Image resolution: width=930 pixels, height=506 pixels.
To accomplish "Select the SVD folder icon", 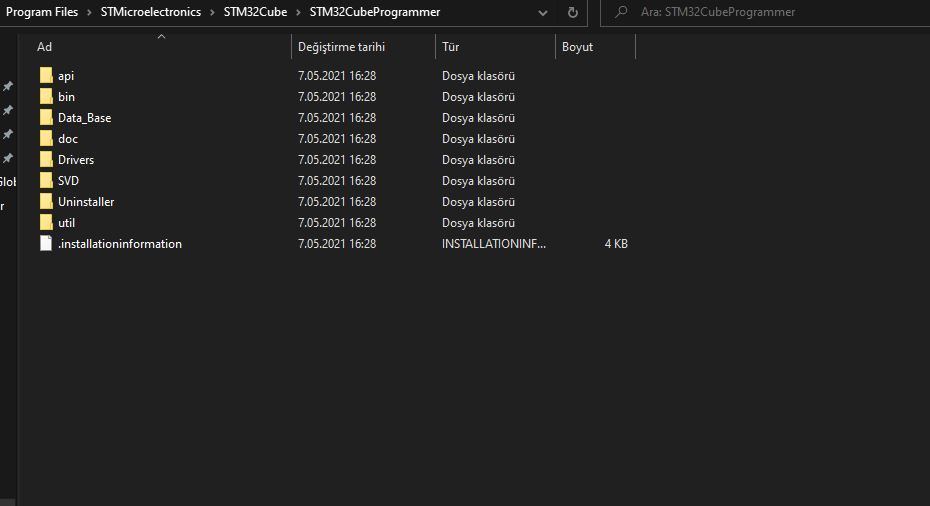I will (x=46, y=181).
